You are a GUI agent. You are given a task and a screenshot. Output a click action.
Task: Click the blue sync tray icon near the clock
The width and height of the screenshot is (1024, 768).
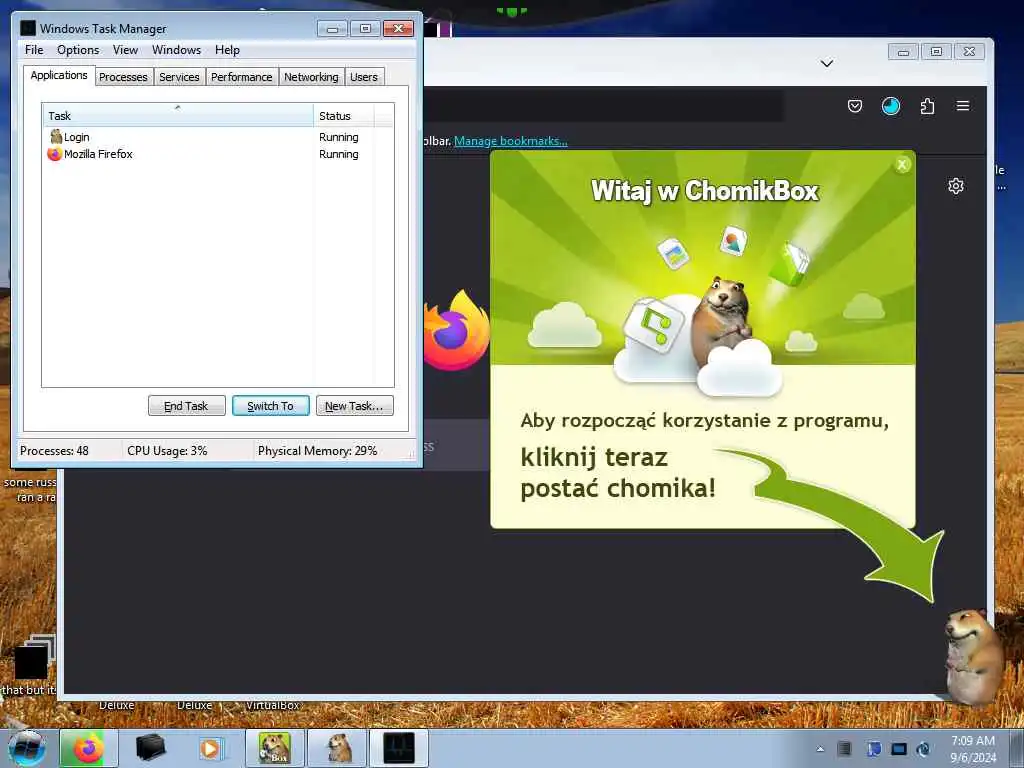[923, 748]
